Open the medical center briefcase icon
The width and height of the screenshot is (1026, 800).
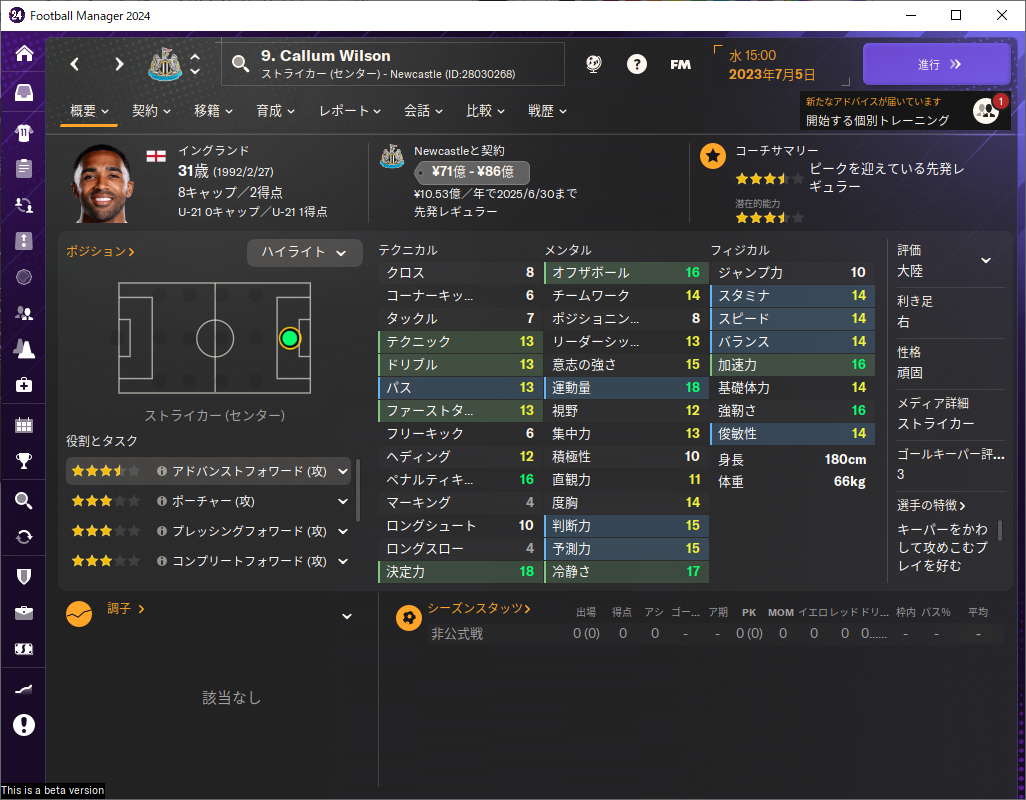pyautogui.click(x=24, y=385)
